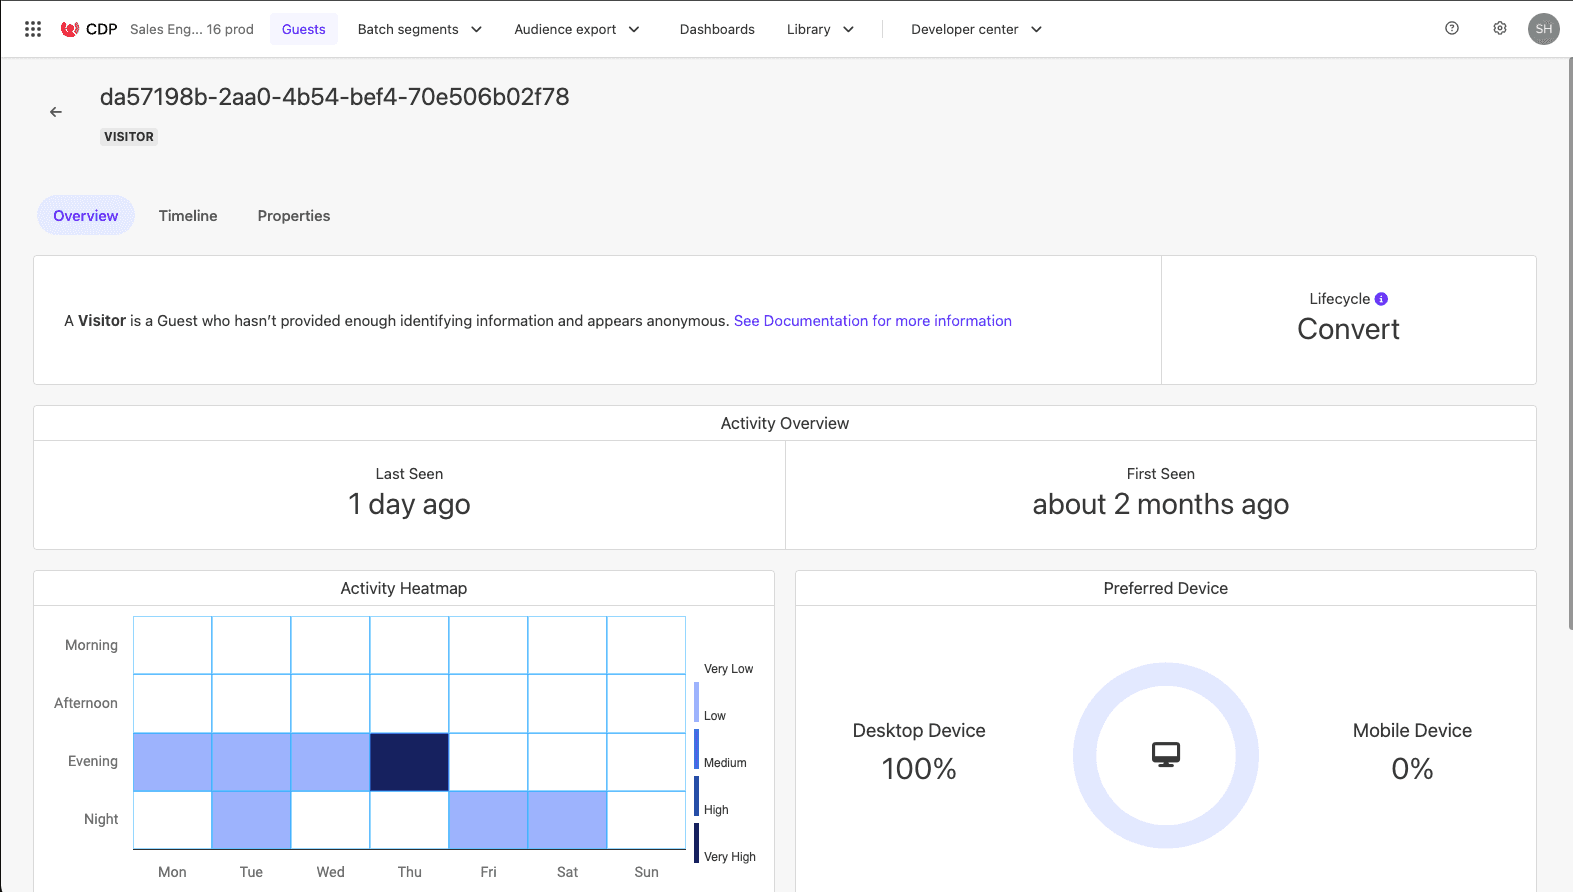Click the desktop monitor icon in donut chart

tap(1165, 755)
